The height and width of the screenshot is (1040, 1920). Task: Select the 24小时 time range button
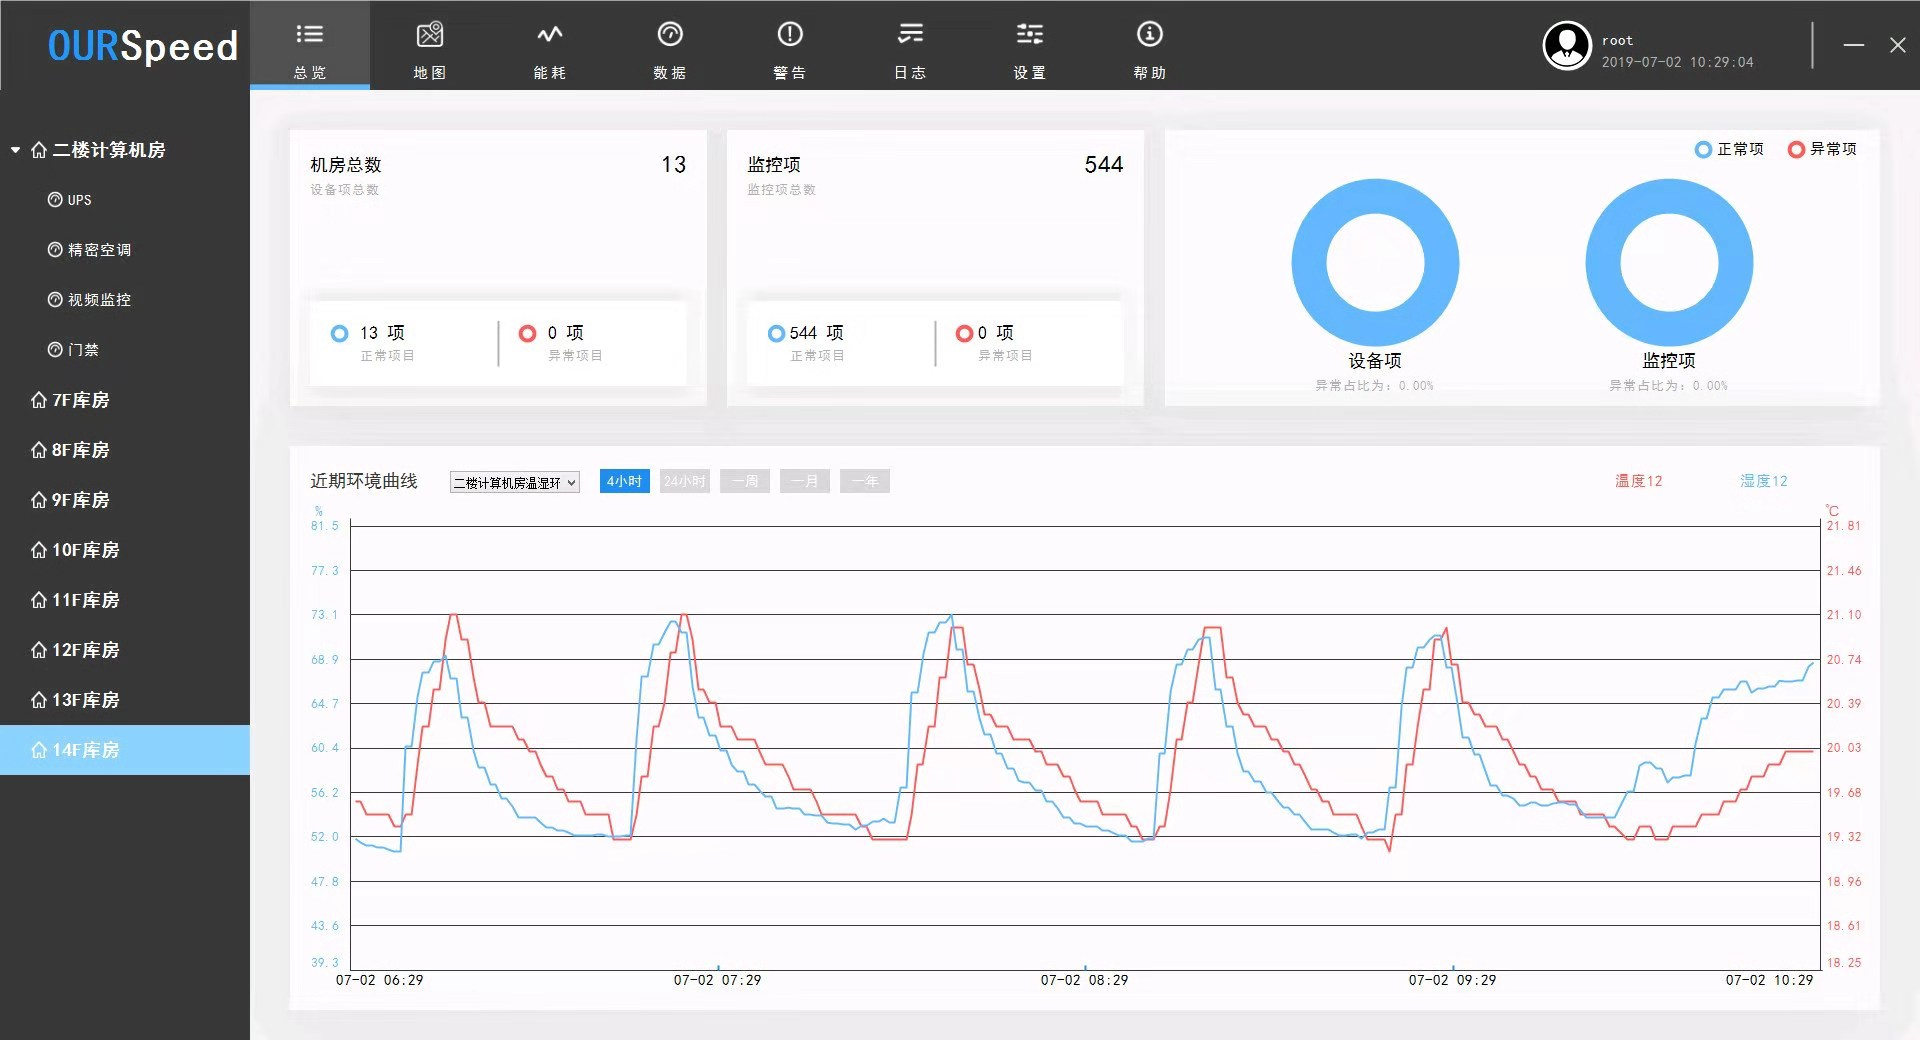(x=684, y=481)
